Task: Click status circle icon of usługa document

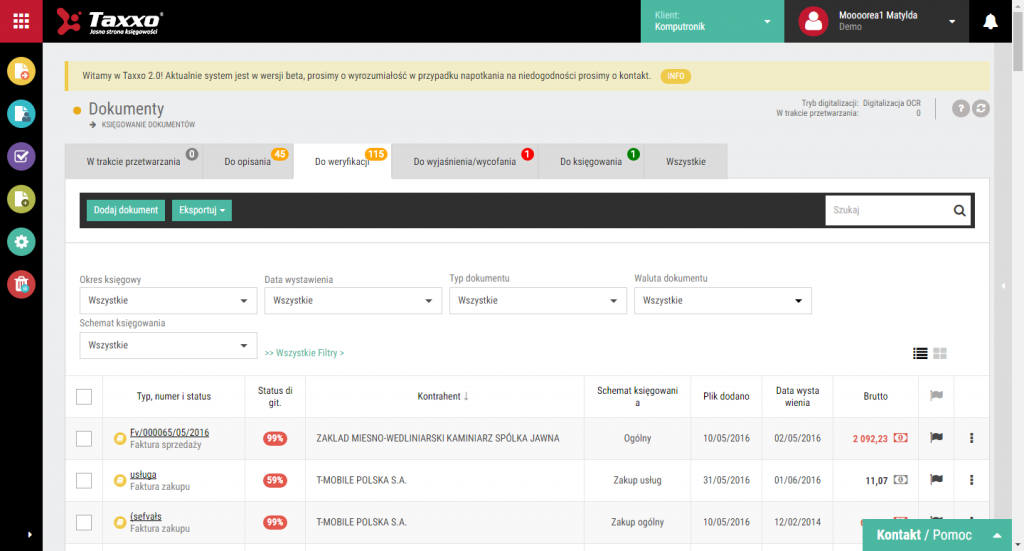Action: [120, 480]
